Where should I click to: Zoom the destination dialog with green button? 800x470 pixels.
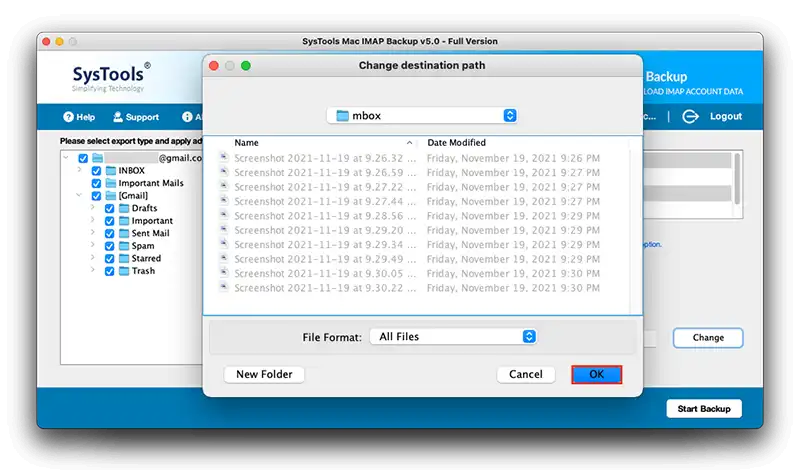246,66
